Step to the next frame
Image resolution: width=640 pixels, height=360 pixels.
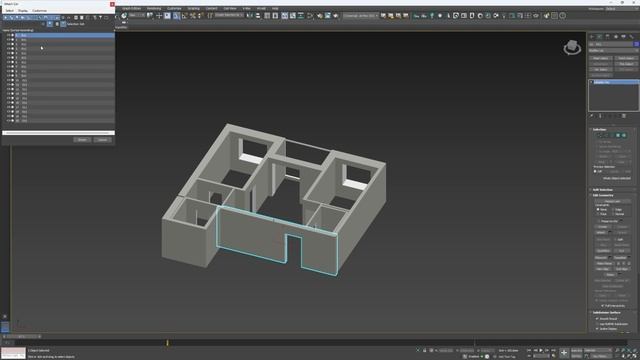coord(547,350)
